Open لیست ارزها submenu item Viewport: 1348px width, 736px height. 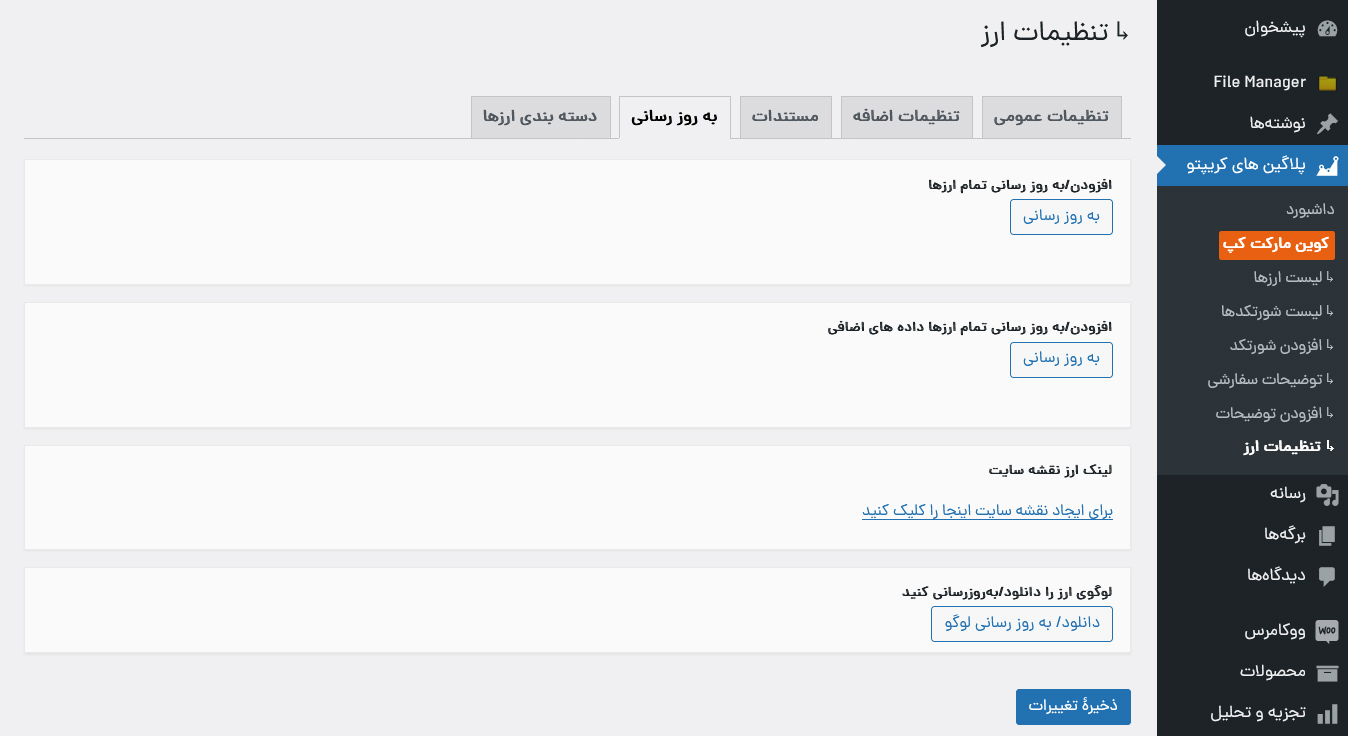click(x=1294, y=277)
